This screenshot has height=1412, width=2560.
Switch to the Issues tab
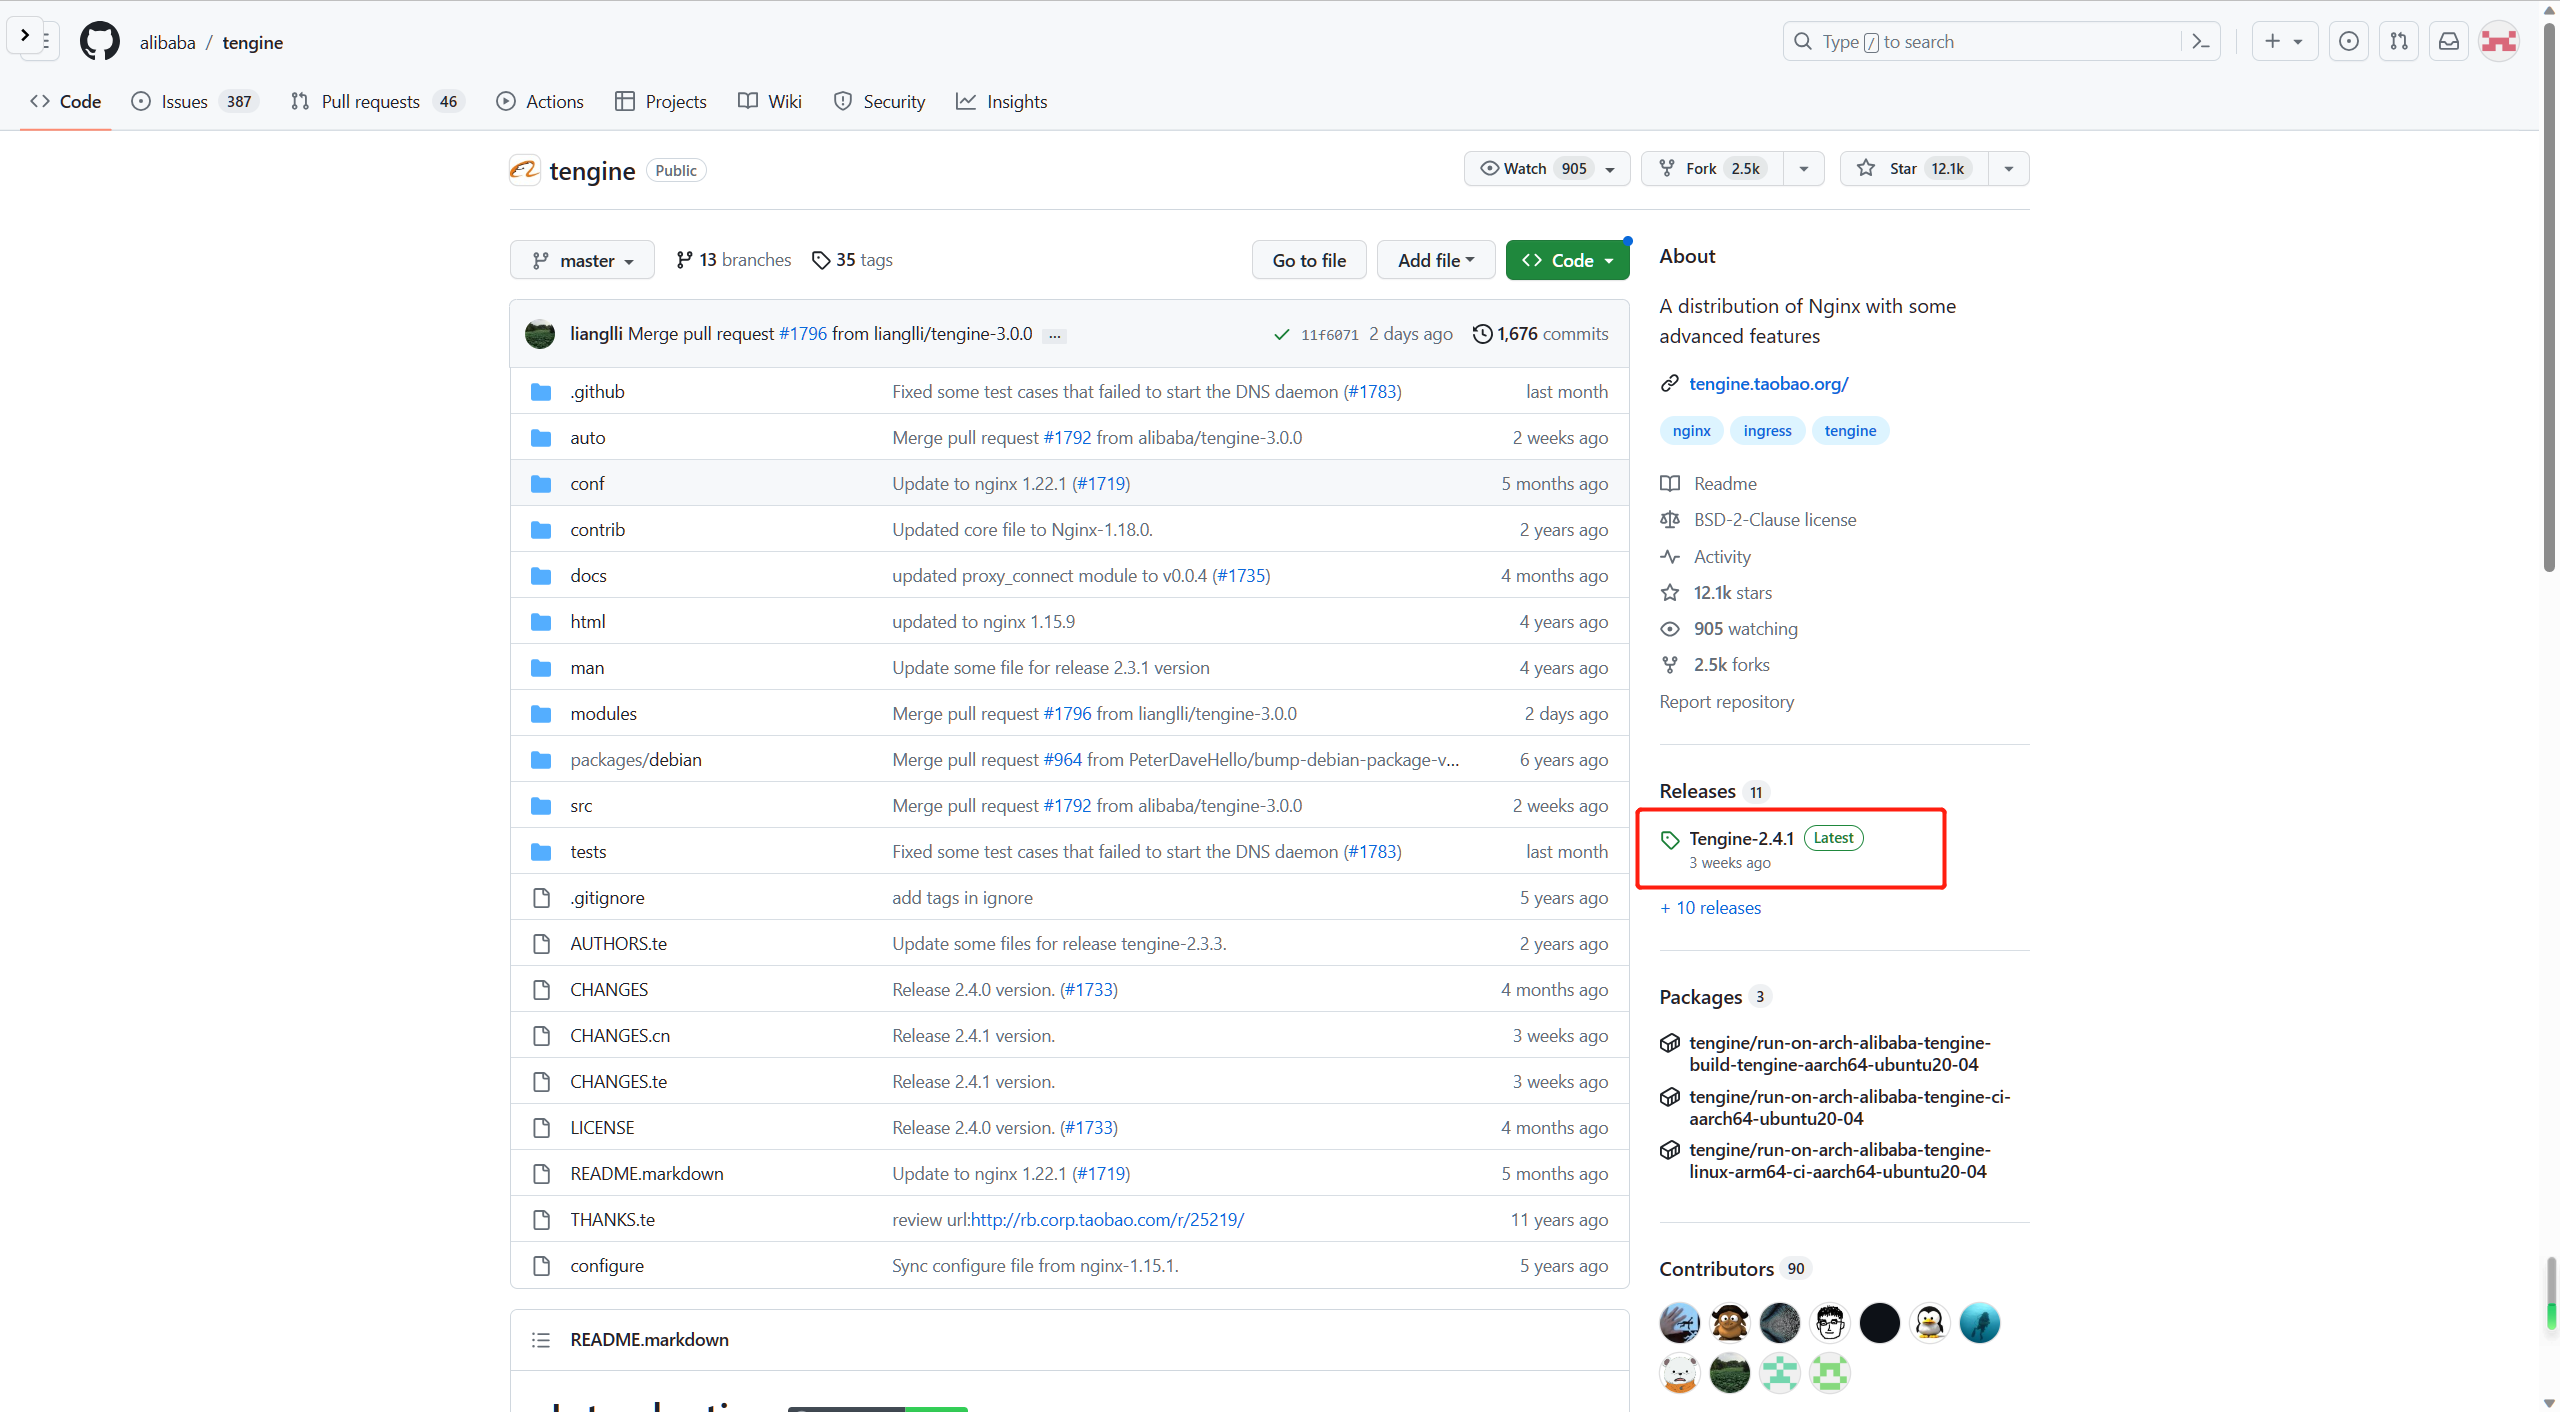[x=196, y=102]
